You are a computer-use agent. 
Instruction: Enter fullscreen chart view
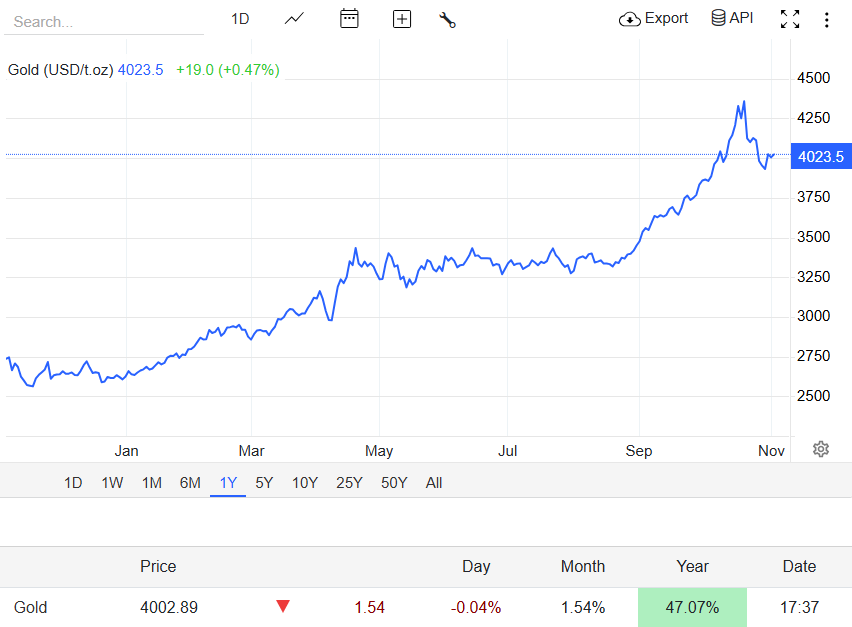click(x=790, y=18)
